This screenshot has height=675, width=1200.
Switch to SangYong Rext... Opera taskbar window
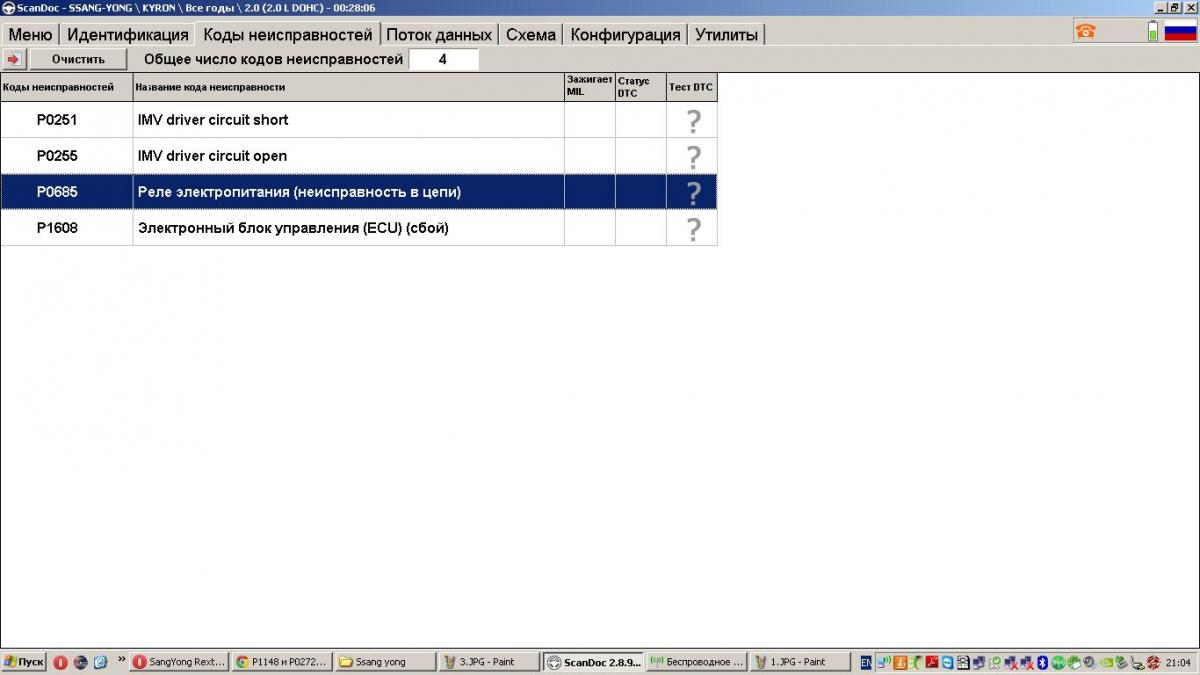[x=179, y=662]
